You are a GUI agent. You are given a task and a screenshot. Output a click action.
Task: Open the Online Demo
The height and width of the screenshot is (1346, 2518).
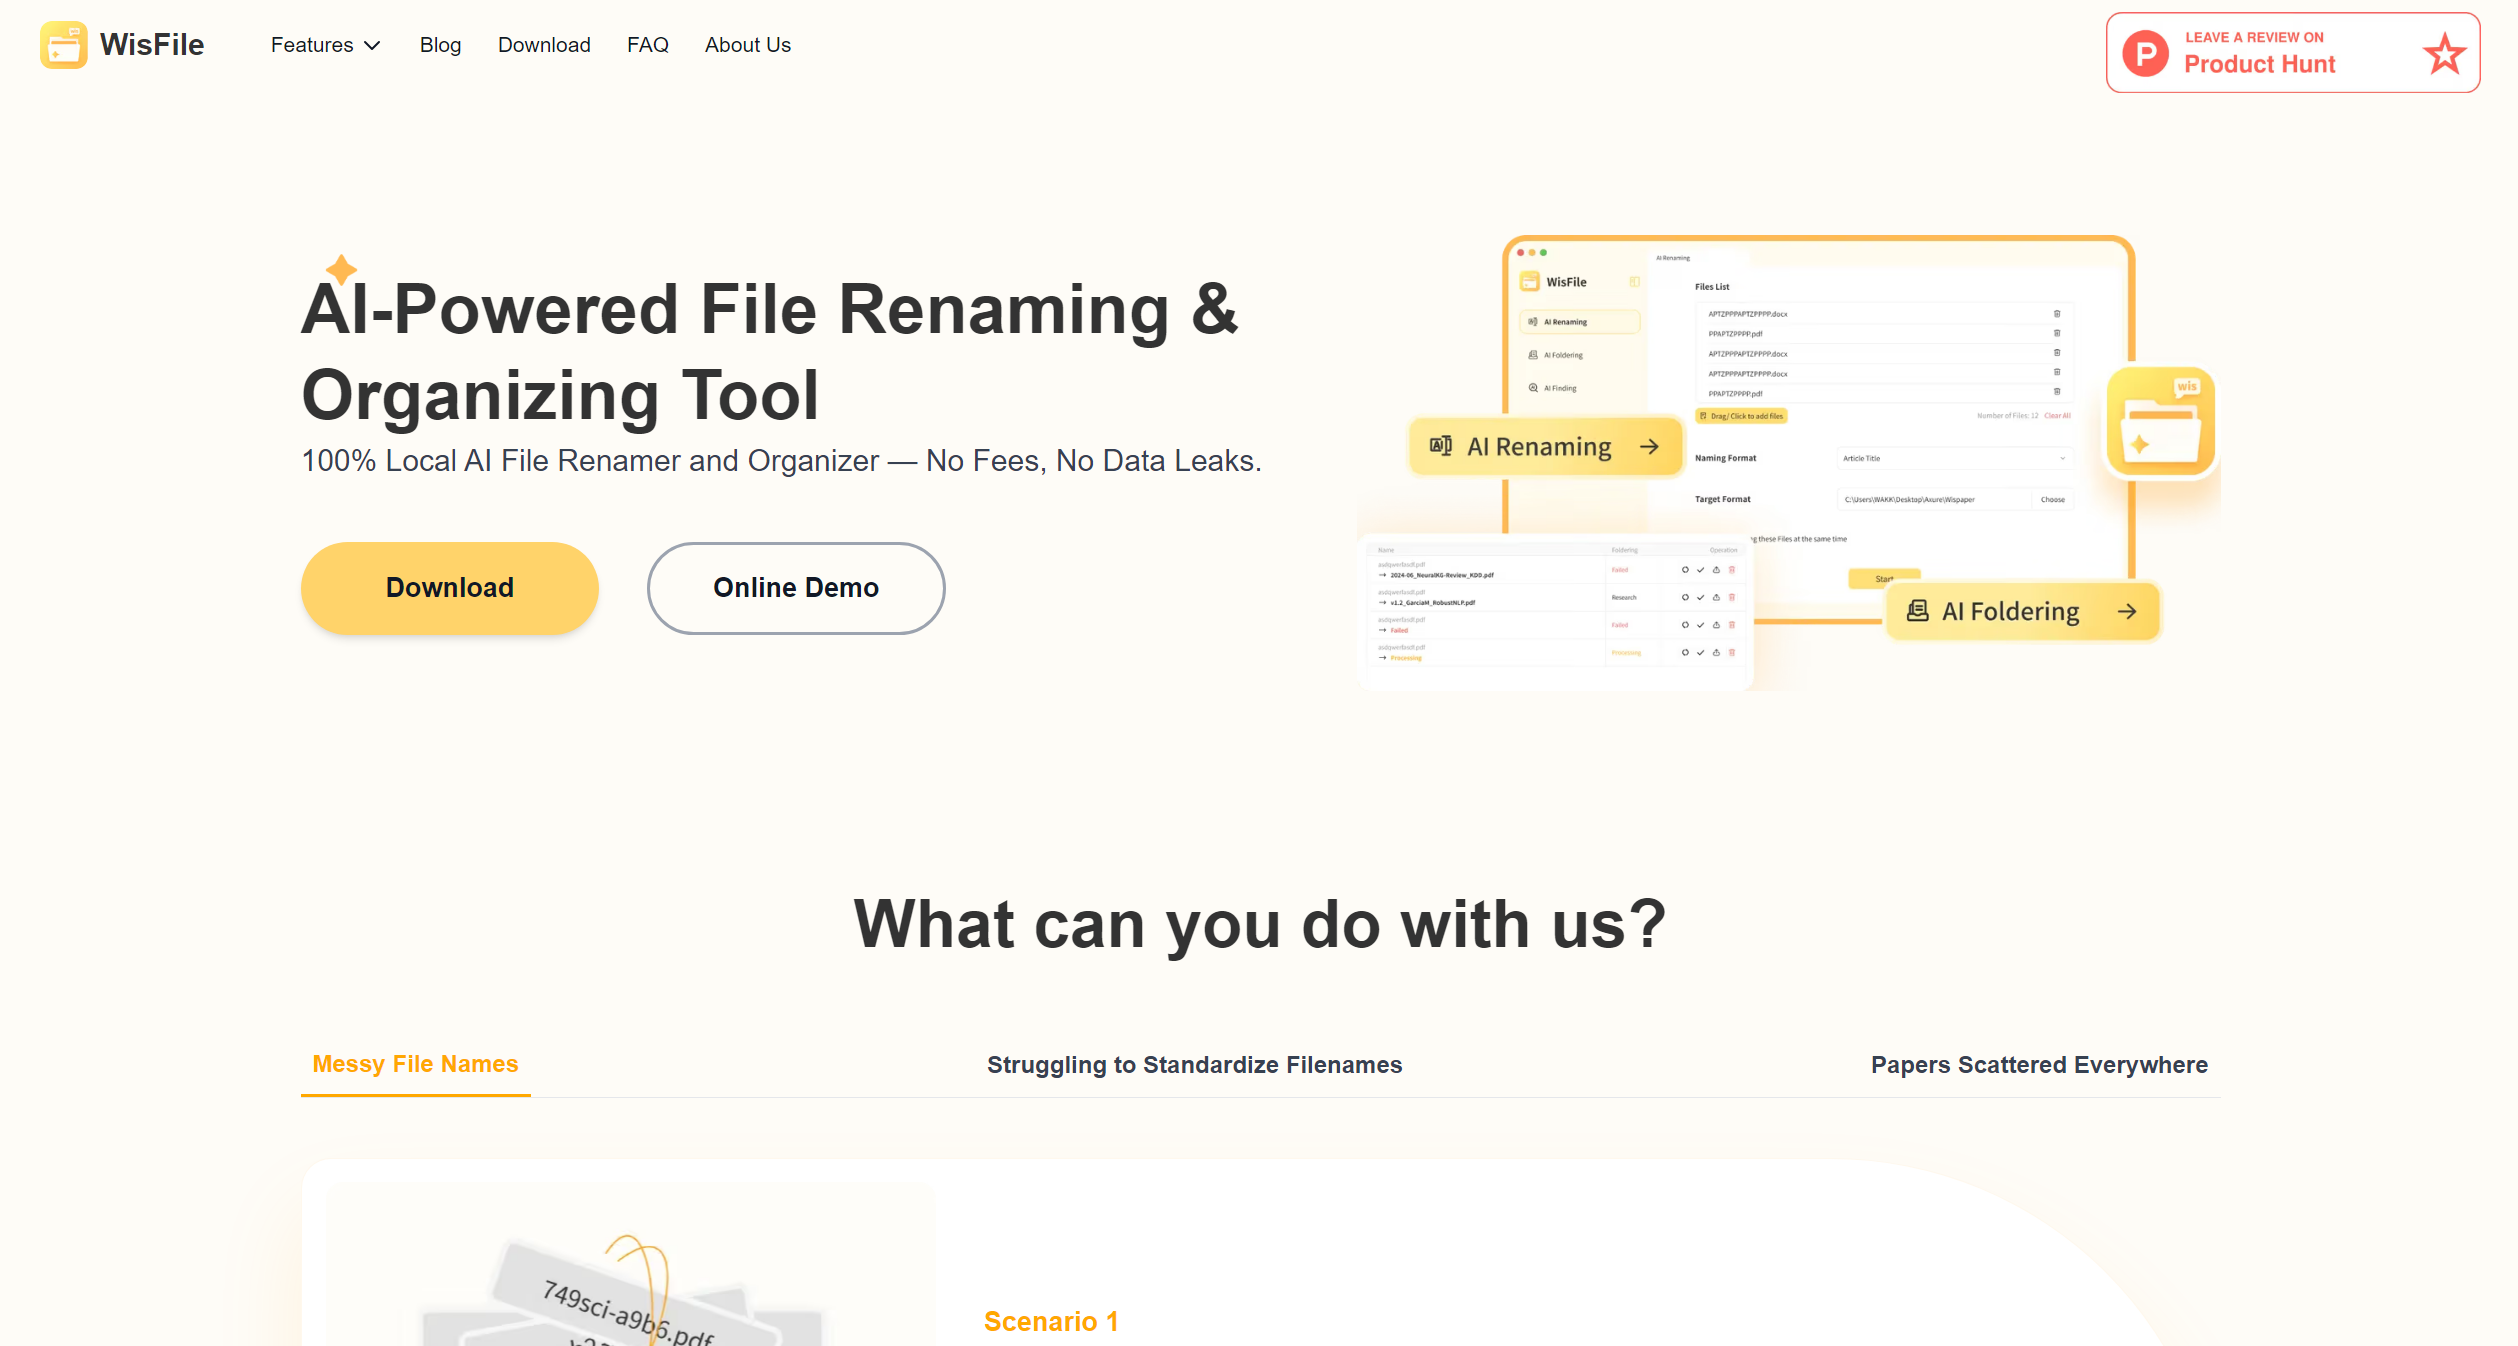795,588
